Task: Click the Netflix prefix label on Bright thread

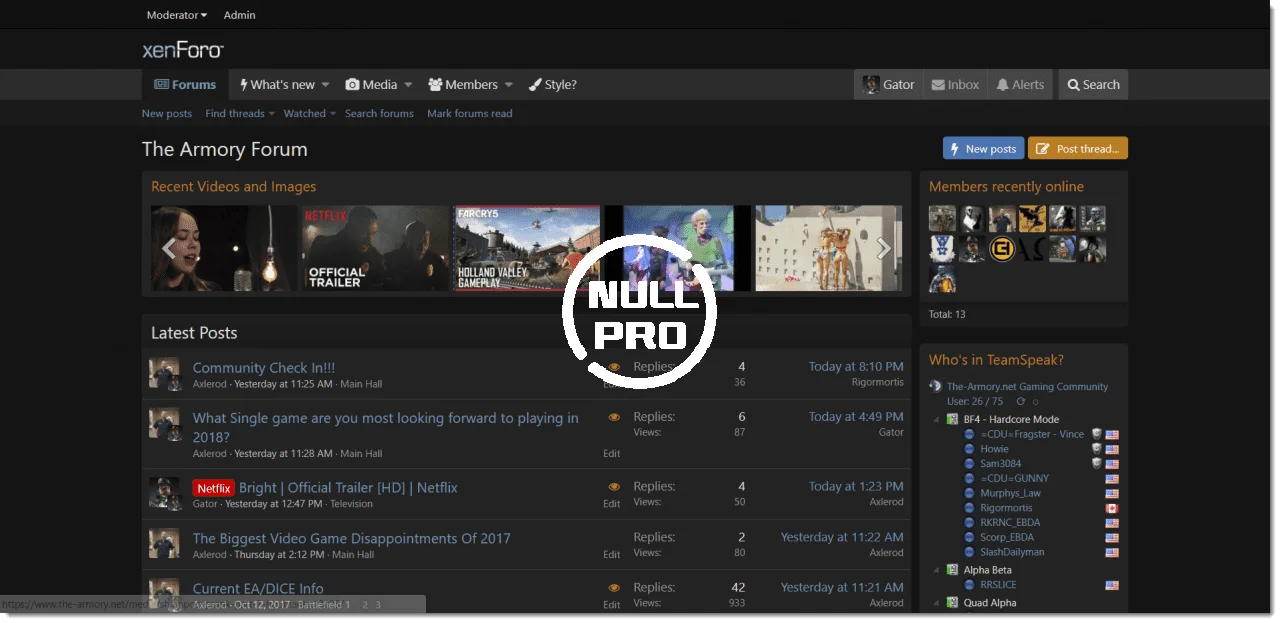Action: pyautogui.click(x=213, y=488)
